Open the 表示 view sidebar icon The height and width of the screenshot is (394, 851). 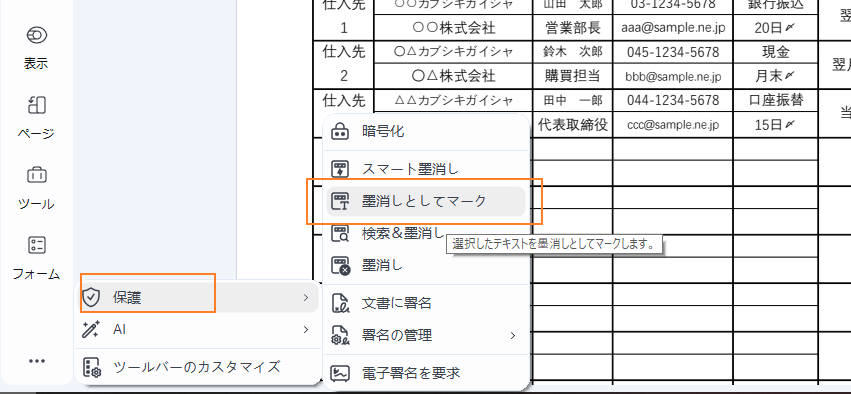[x=36, y=35]
